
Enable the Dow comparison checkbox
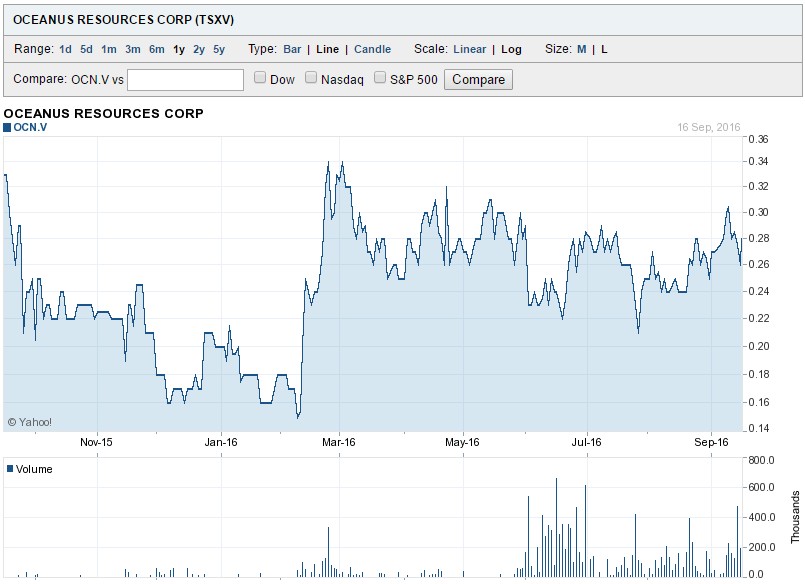click(260, 78)
